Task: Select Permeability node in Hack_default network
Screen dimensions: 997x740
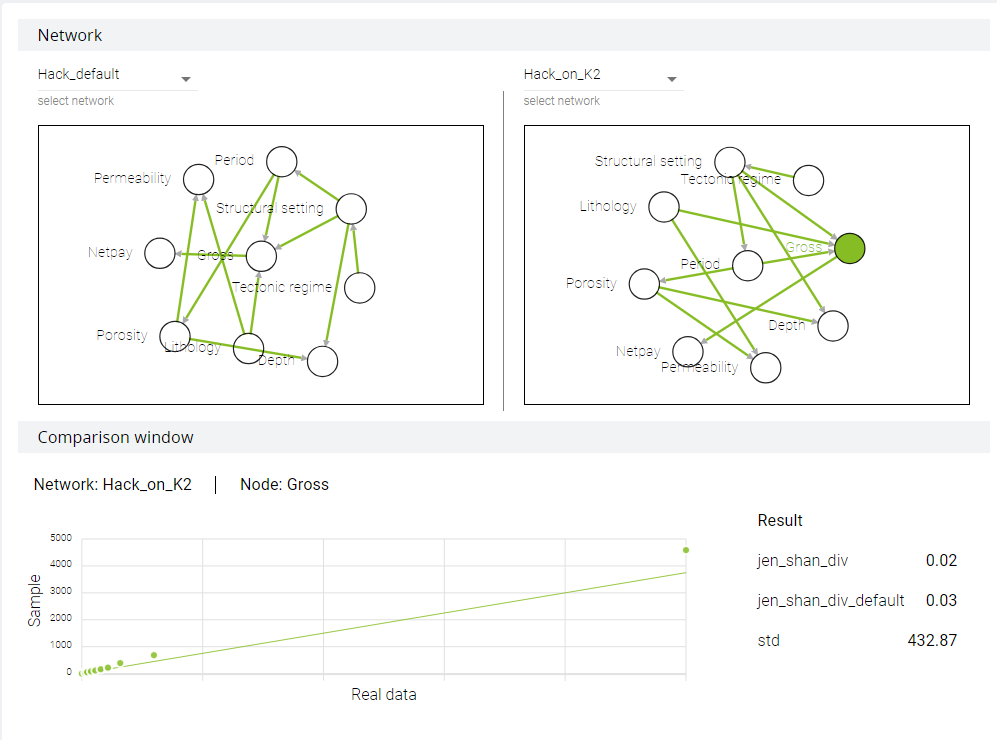Action: tap(198, 179)
